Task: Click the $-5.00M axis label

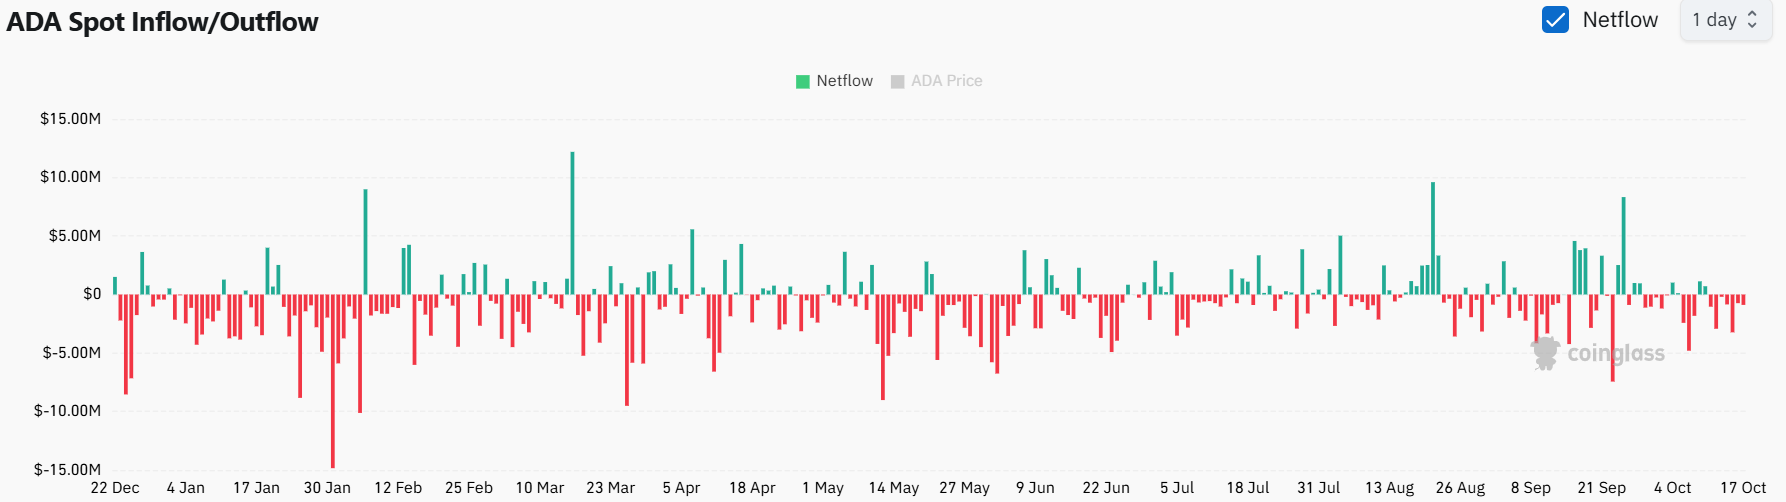Action: pos(71,353)
